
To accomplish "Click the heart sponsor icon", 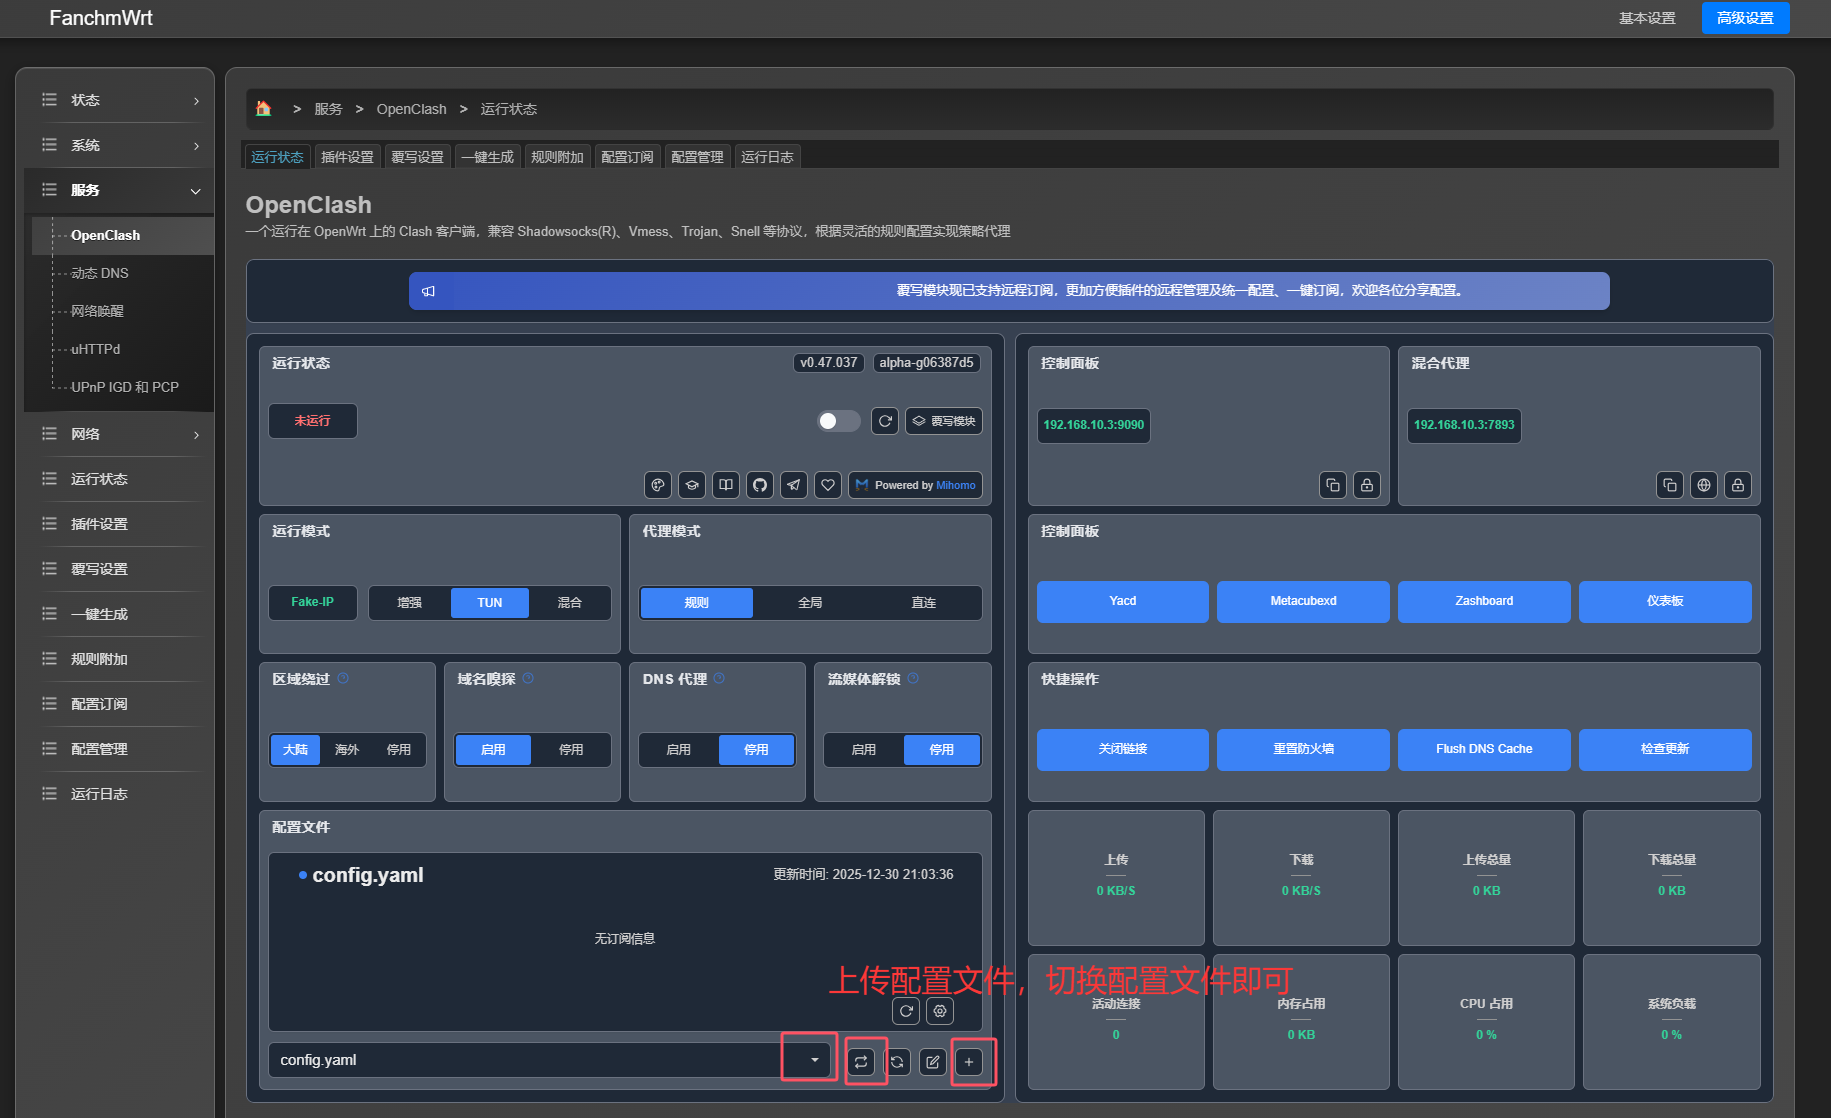I will 828,485.
